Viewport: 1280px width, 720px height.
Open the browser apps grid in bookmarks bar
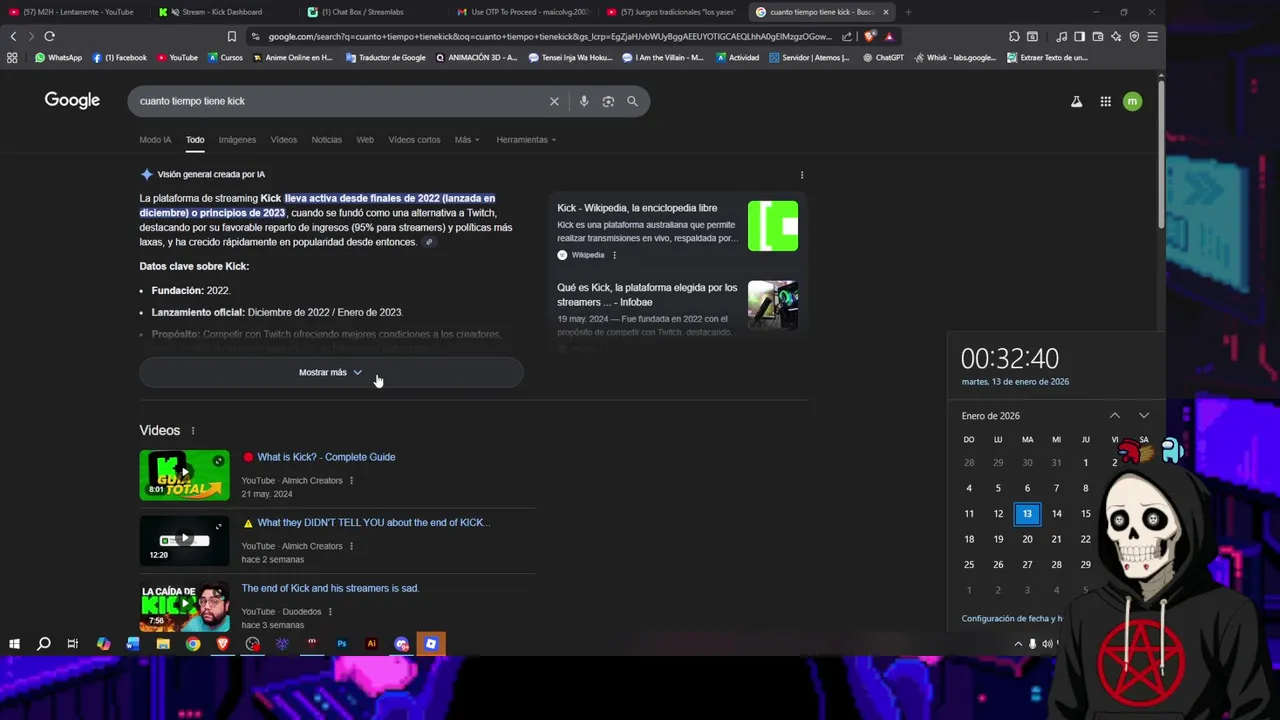[12, 57]
